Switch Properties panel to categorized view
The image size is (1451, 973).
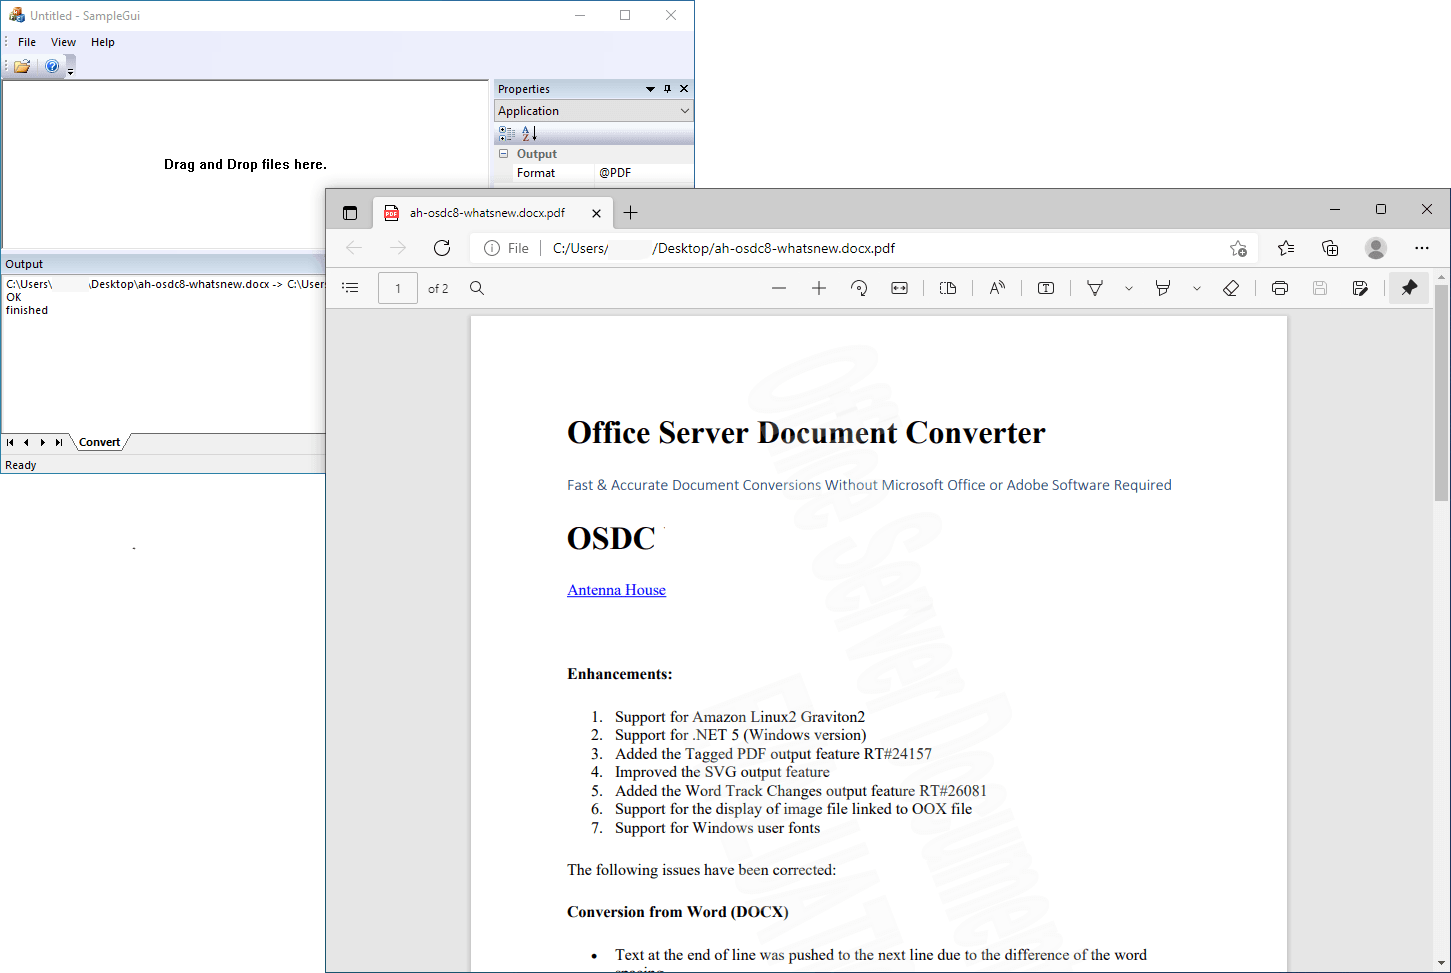tap(506, 132)
